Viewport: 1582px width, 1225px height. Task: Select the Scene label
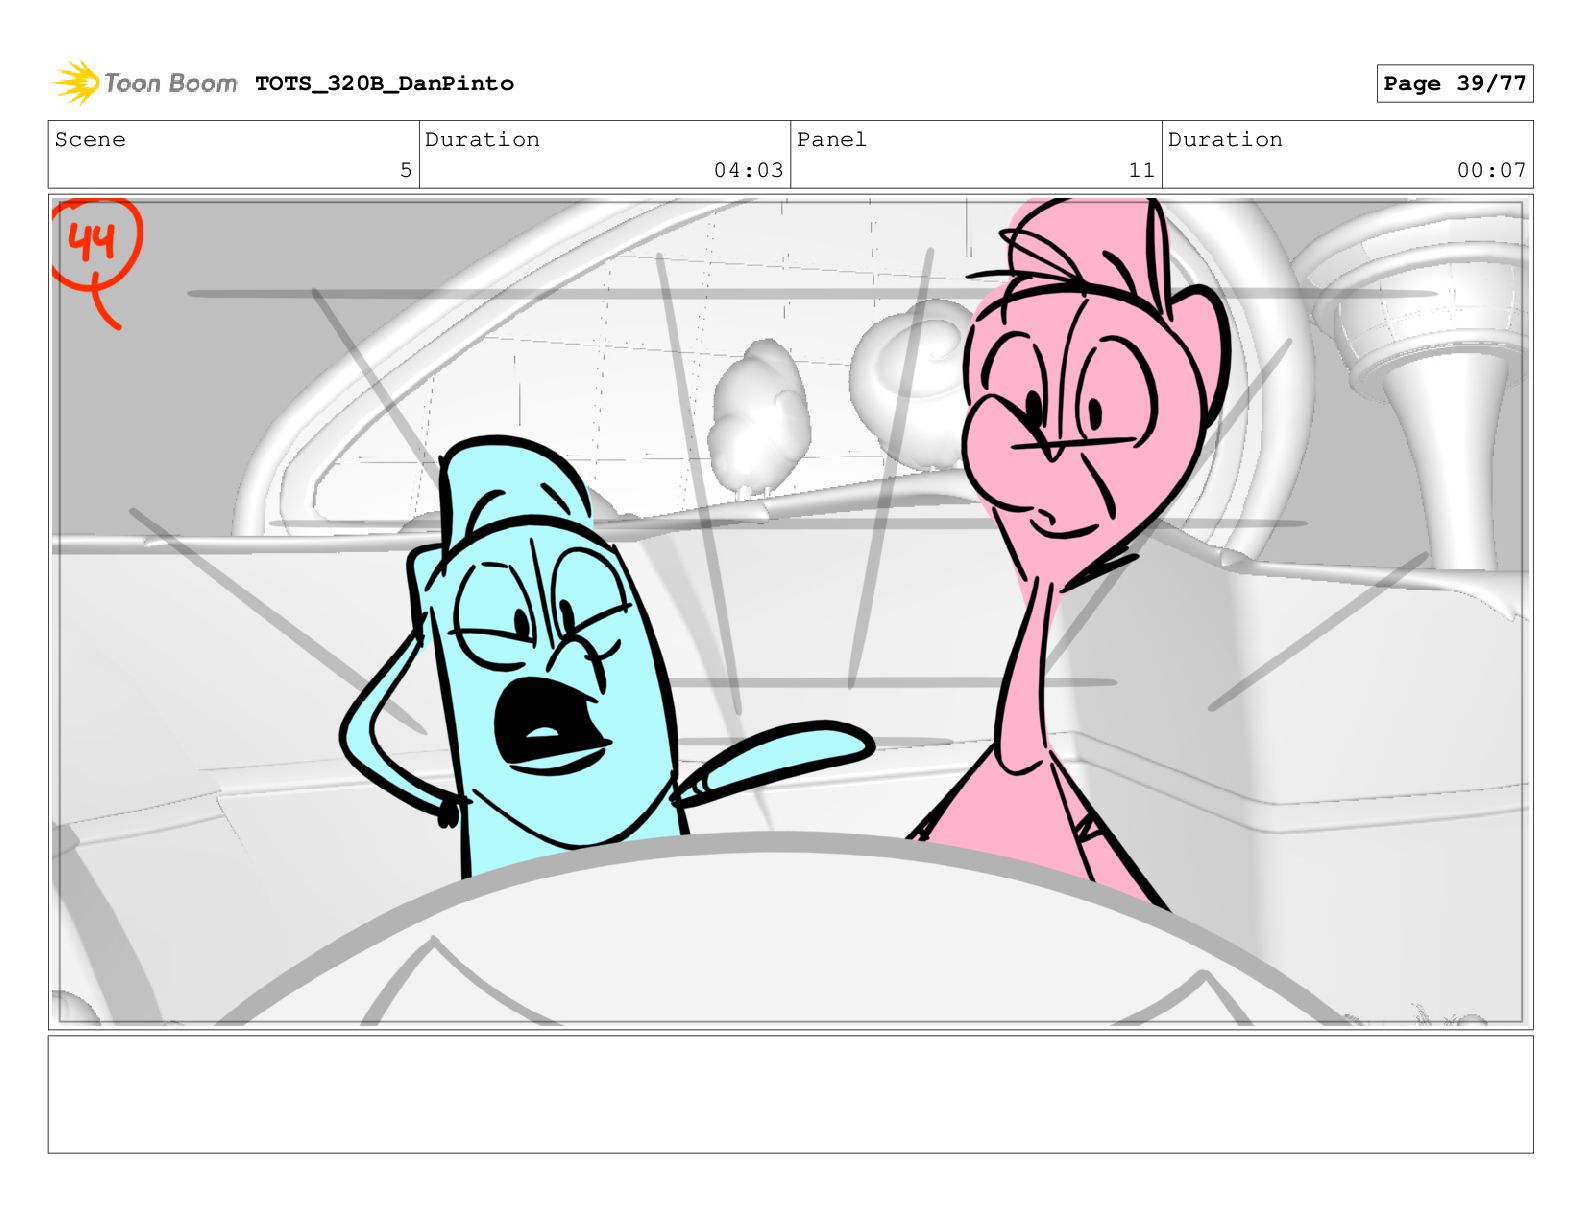tap(90, 139)
